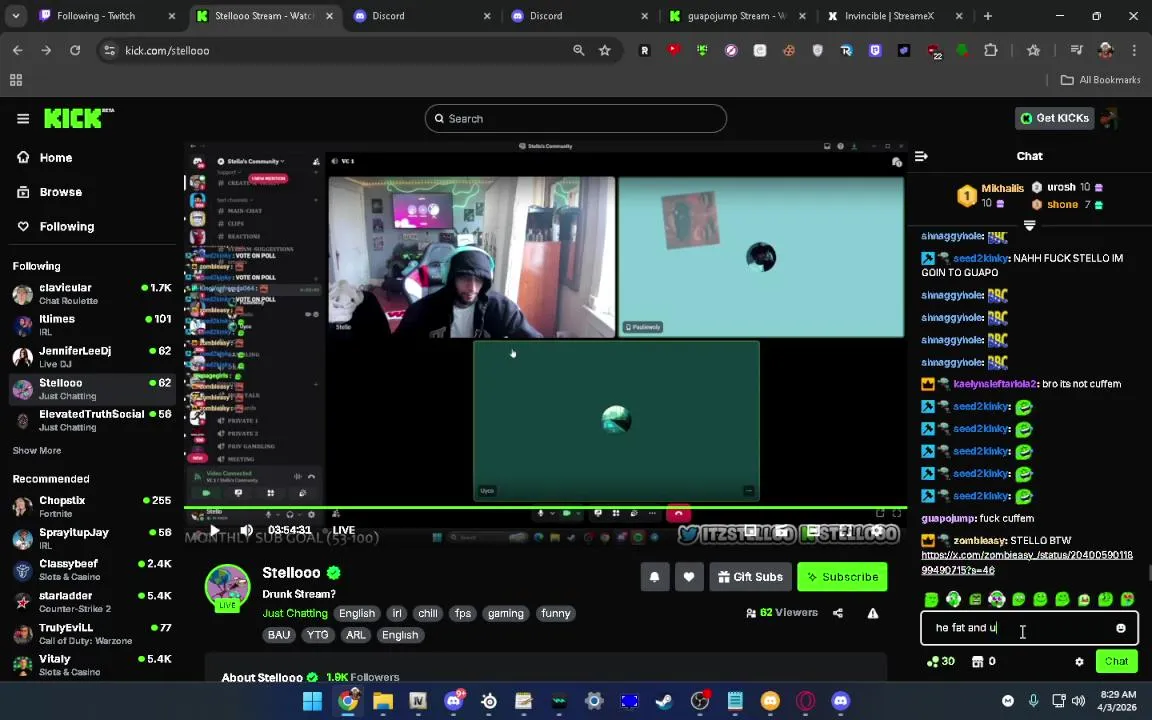The image size is (1152, 720).
Task: Insert first quick emote above chat input
Action: (x=931, y=600)
